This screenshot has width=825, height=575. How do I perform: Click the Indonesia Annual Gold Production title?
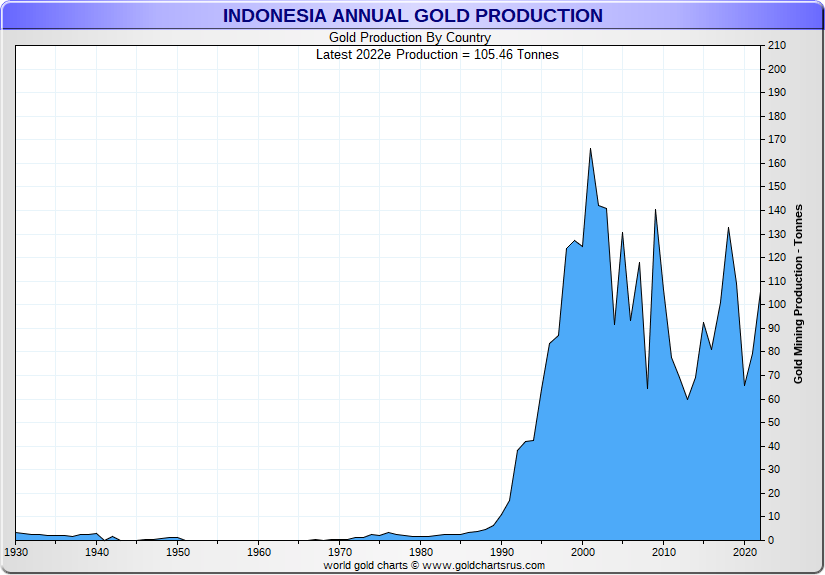tap(412, 16)
